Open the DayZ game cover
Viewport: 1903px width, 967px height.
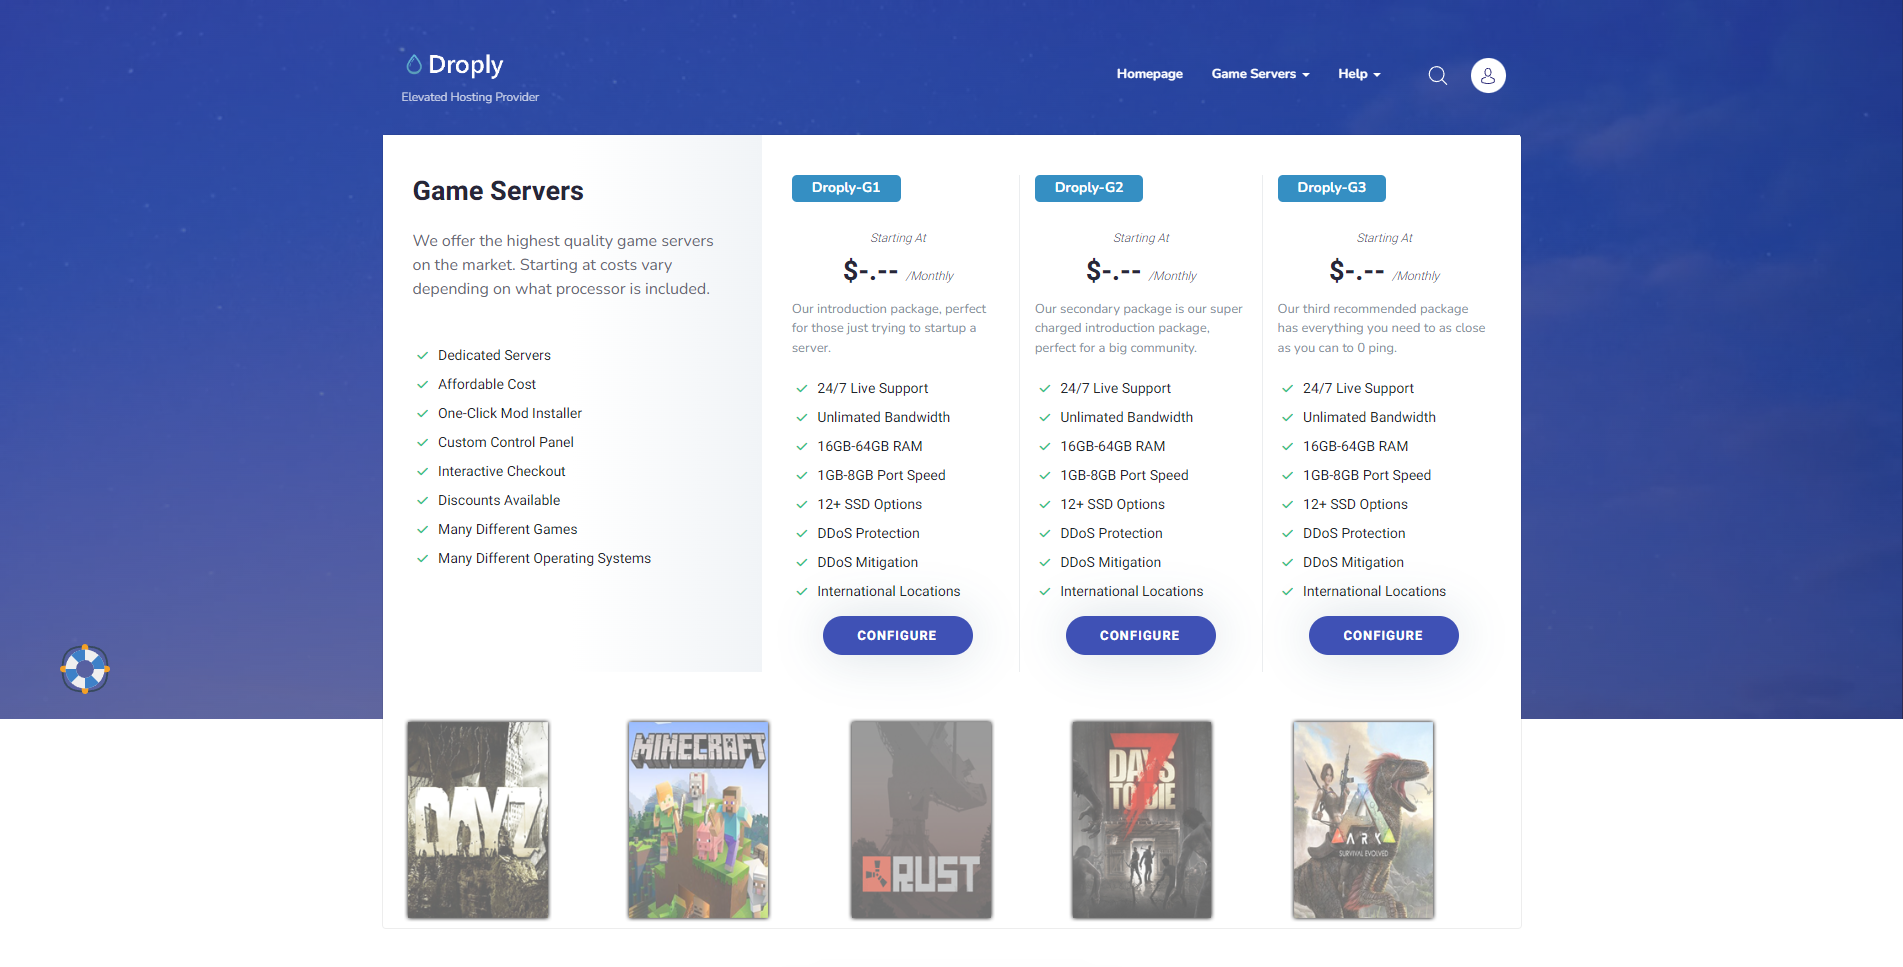(x=478, y=819)
